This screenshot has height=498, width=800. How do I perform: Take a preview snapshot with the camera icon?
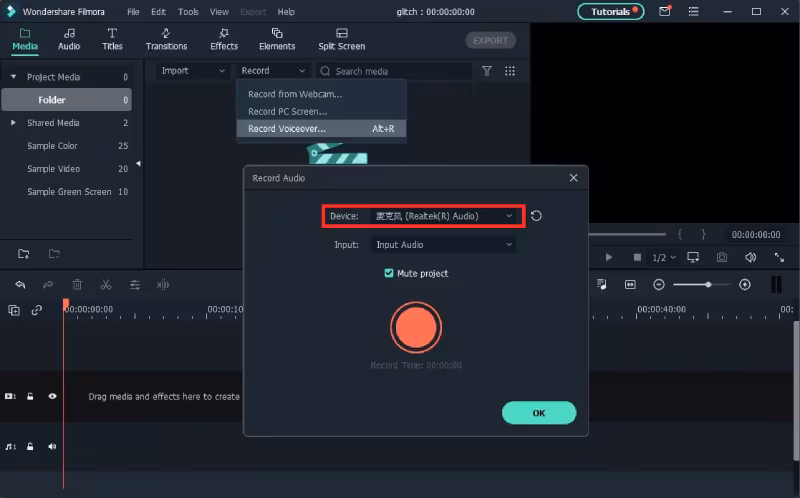click(x=721, y=257)
